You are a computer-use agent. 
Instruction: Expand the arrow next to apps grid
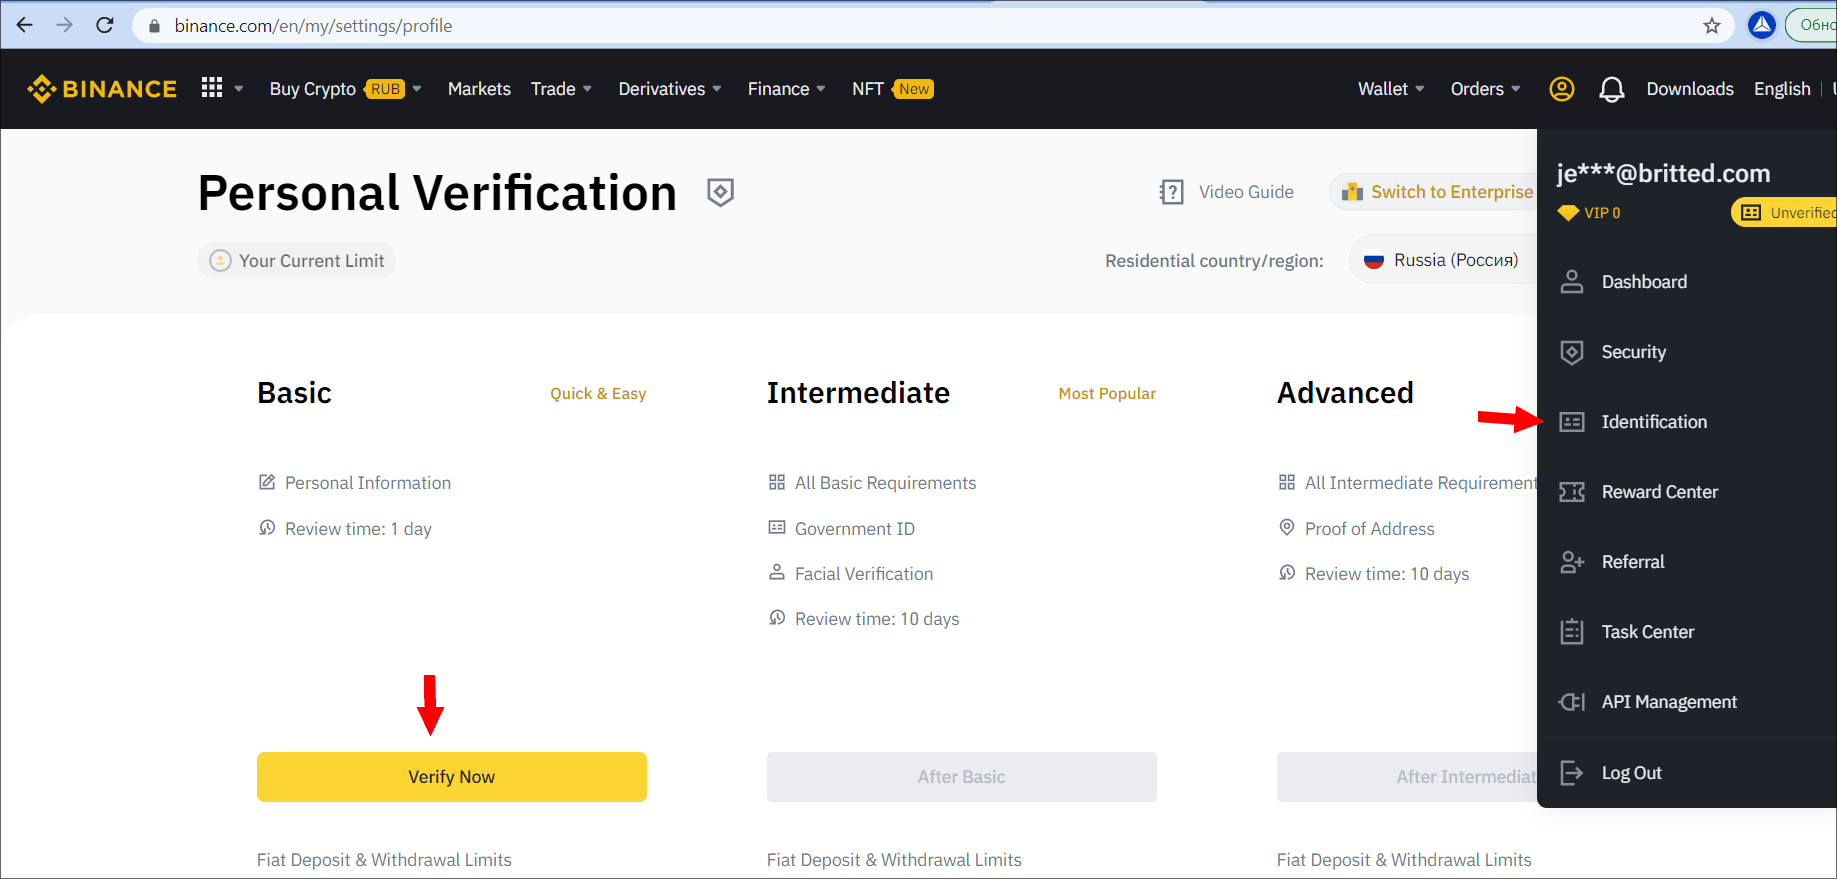[x=239, y=89]
